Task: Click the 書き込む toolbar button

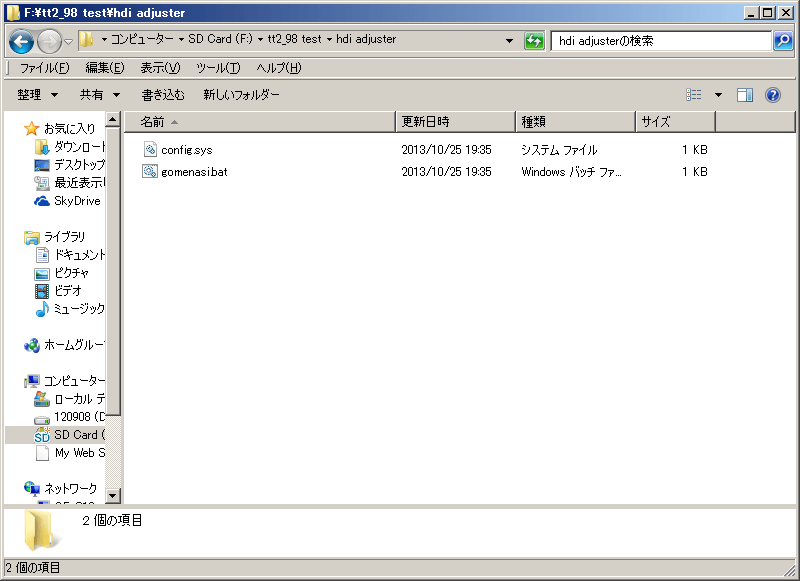Action: click(163, 95)
